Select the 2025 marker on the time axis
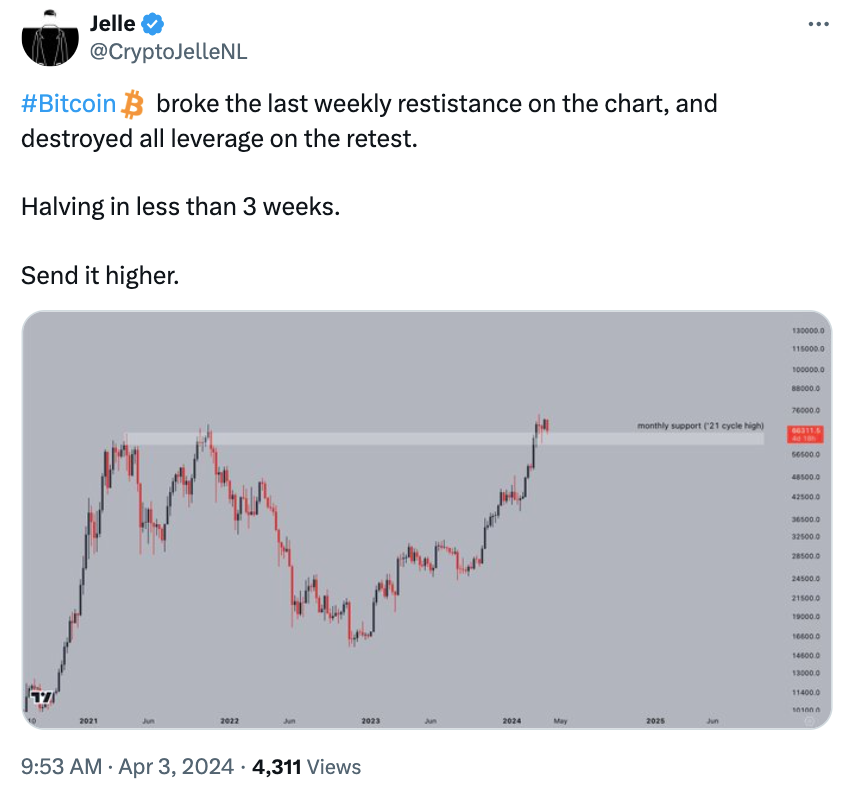 point(655,721)
